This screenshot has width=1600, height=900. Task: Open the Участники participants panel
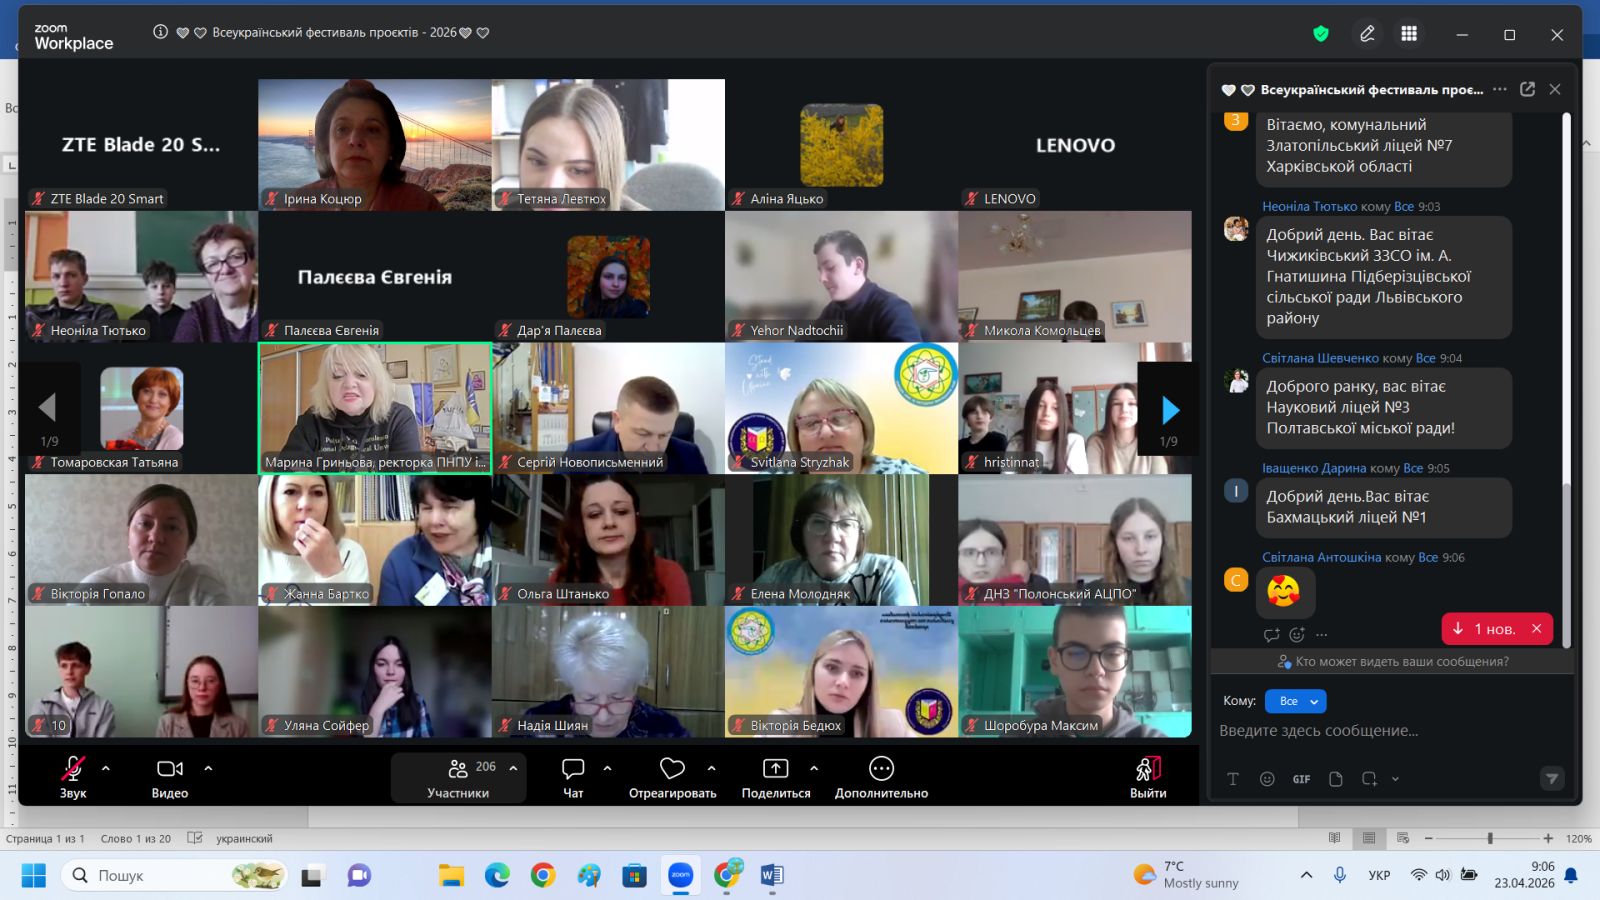458,777
